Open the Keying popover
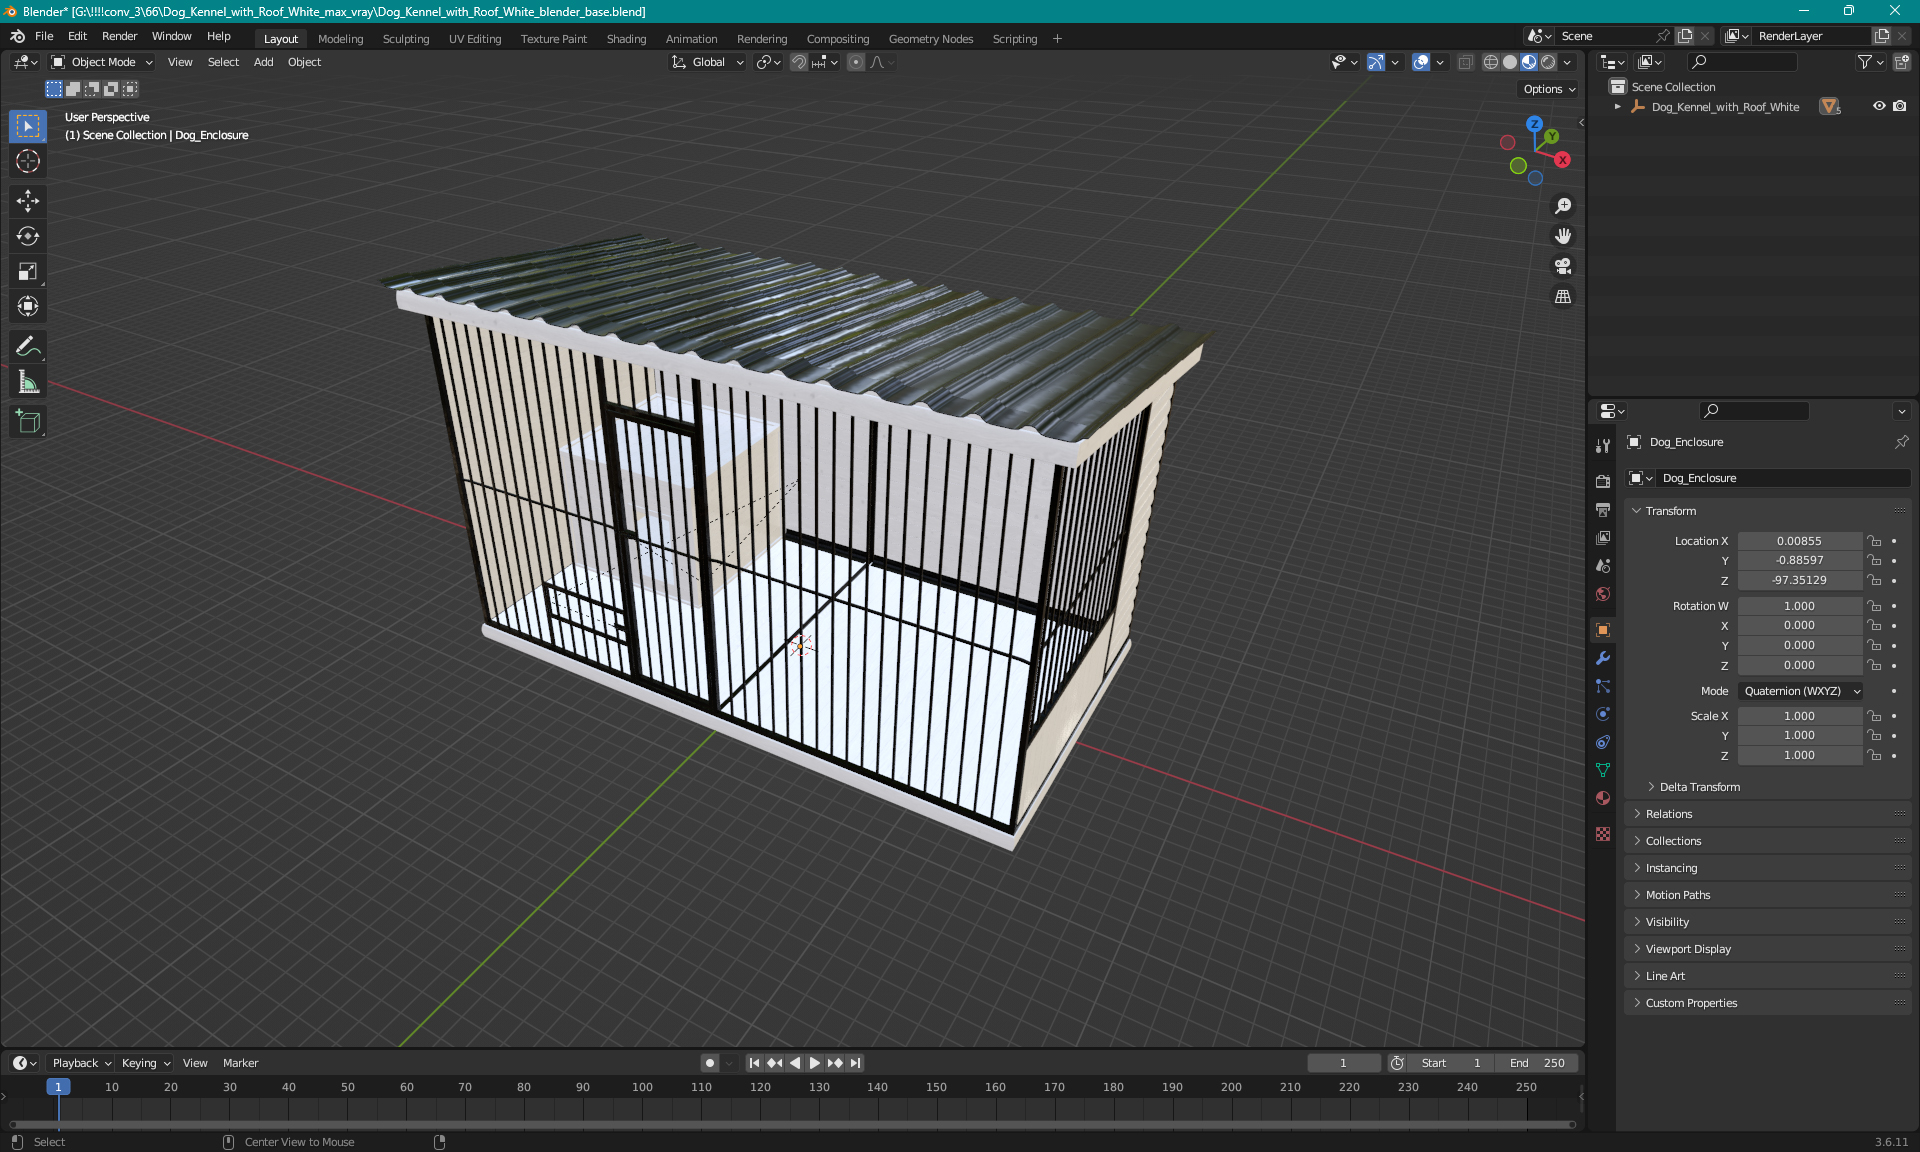1920x1152 pixels. tap(145, 1063)
